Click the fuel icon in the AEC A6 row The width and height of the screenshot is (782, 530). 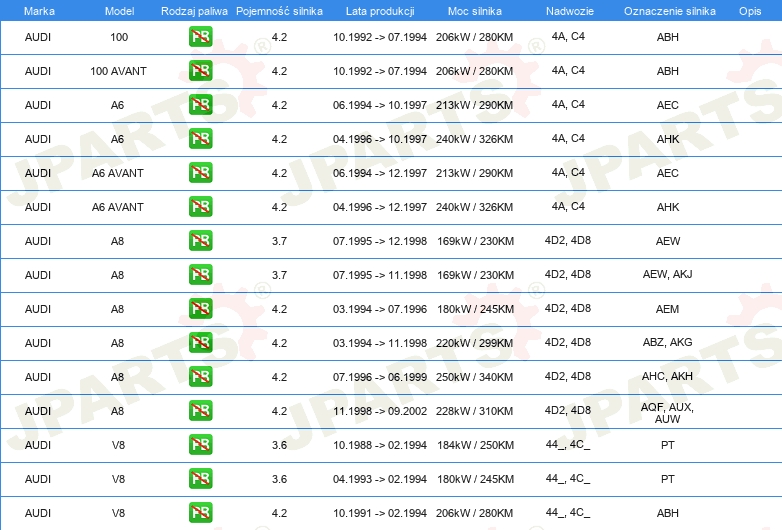200,105
